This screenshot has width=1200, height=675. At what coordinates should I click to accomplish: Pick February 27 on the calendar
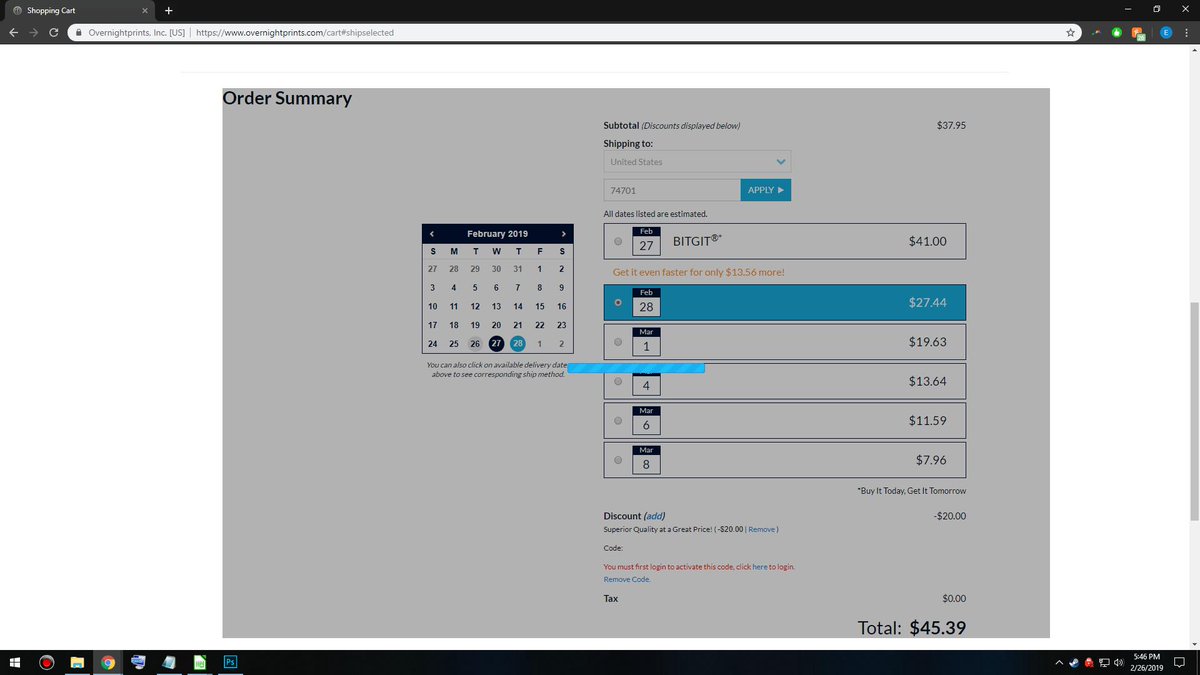click(496, 343)
